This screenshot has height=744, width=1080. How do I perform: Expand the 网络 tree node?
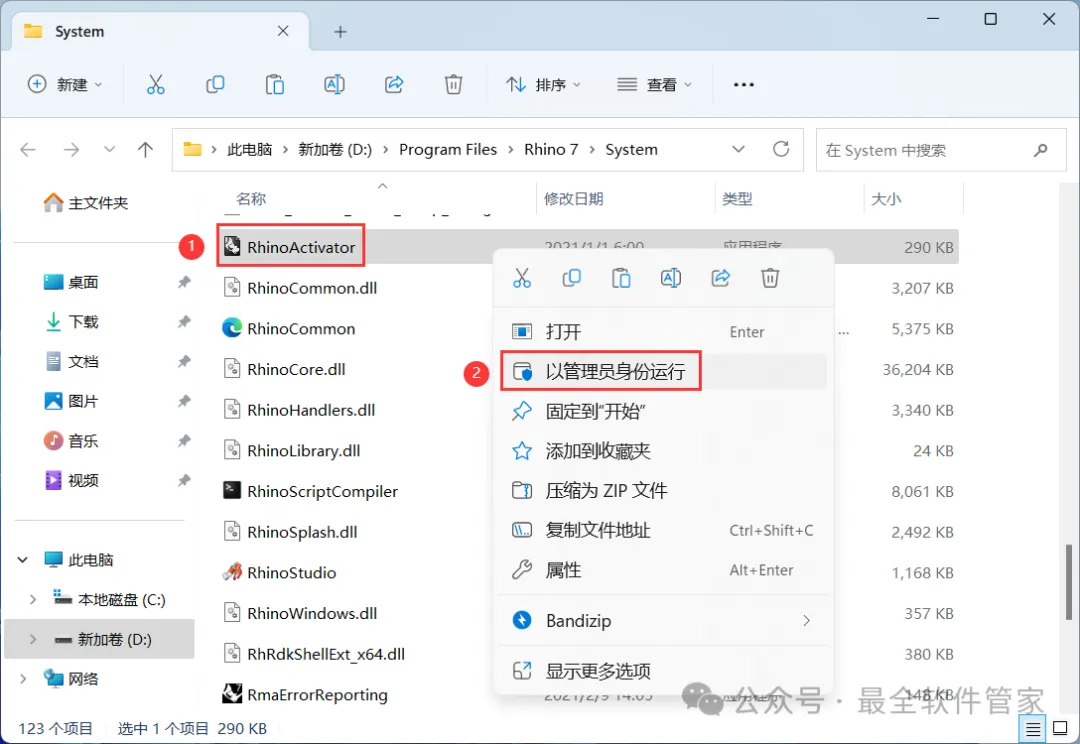pos(23,679)
